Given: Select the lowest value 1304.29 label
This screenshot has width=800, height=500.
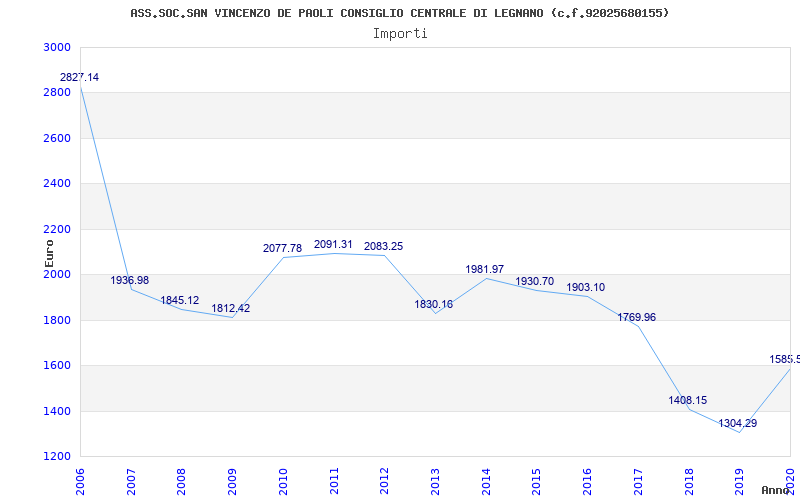Looking at the screenshot, I should point(738,423).
